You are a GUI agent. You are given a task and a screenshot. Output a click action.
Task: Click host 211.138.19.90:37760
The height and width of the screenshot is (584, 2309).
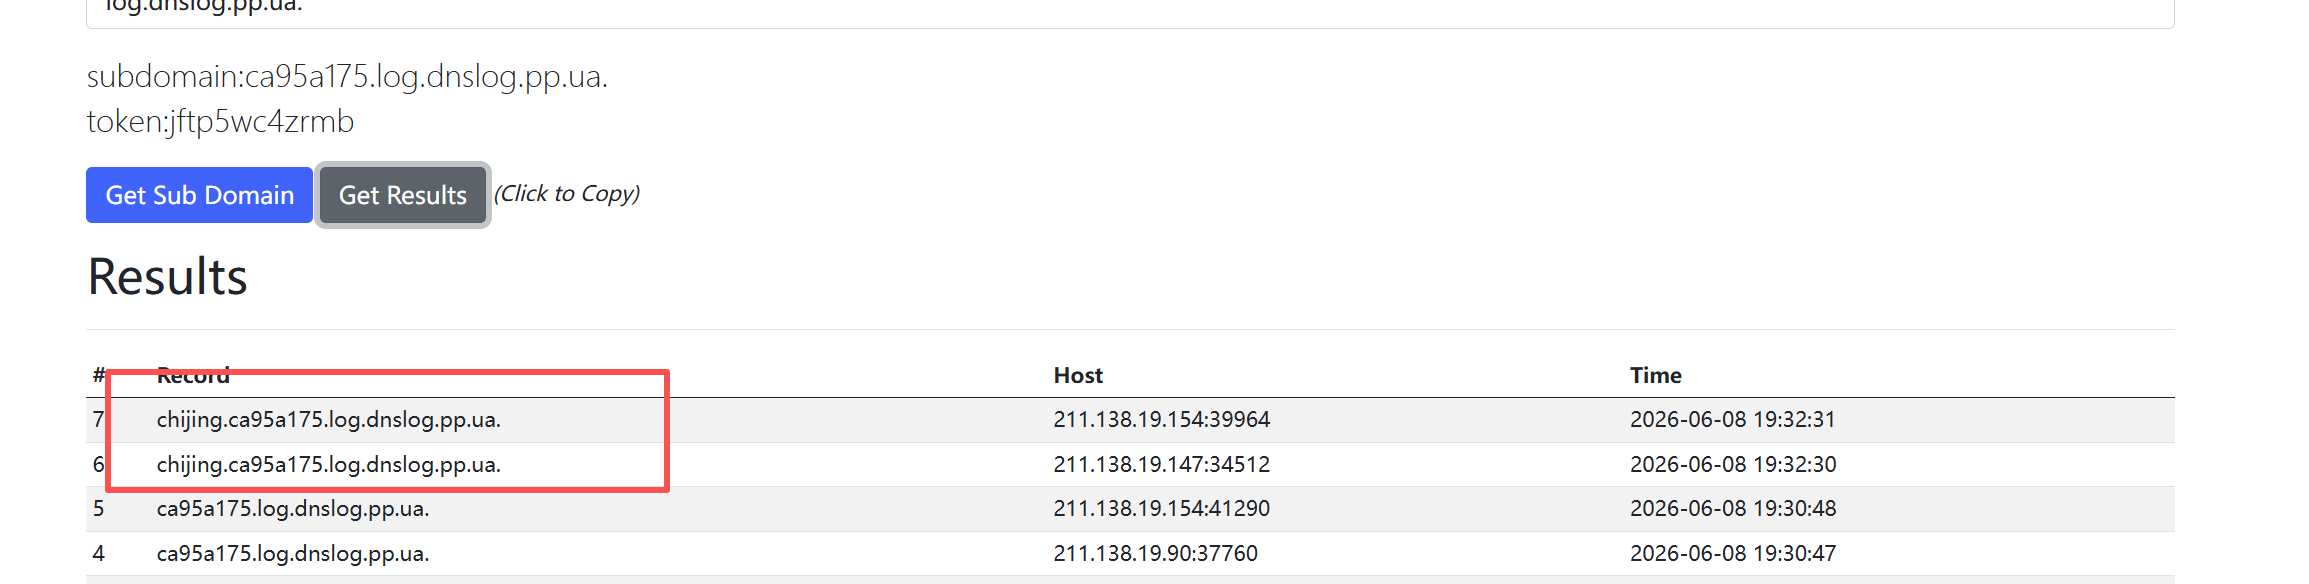coord(1156,554)
